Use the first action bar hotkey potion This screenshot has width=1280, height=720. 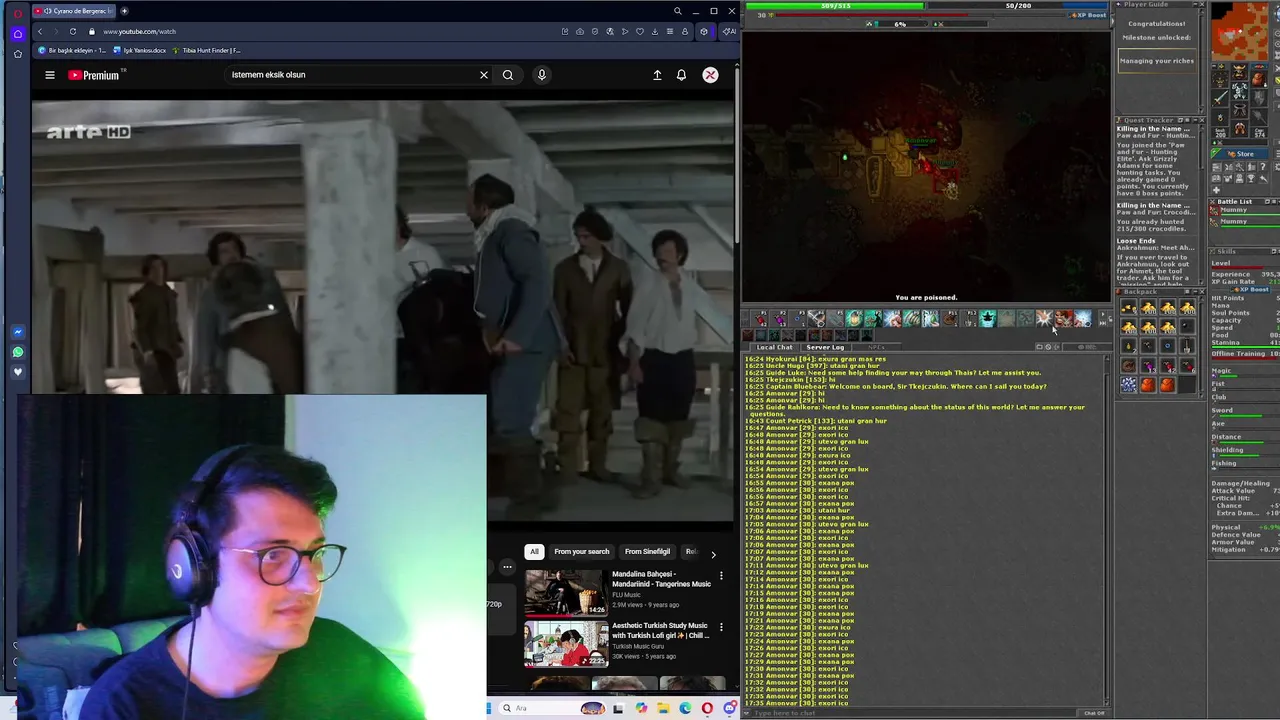[x=761, y=319]
